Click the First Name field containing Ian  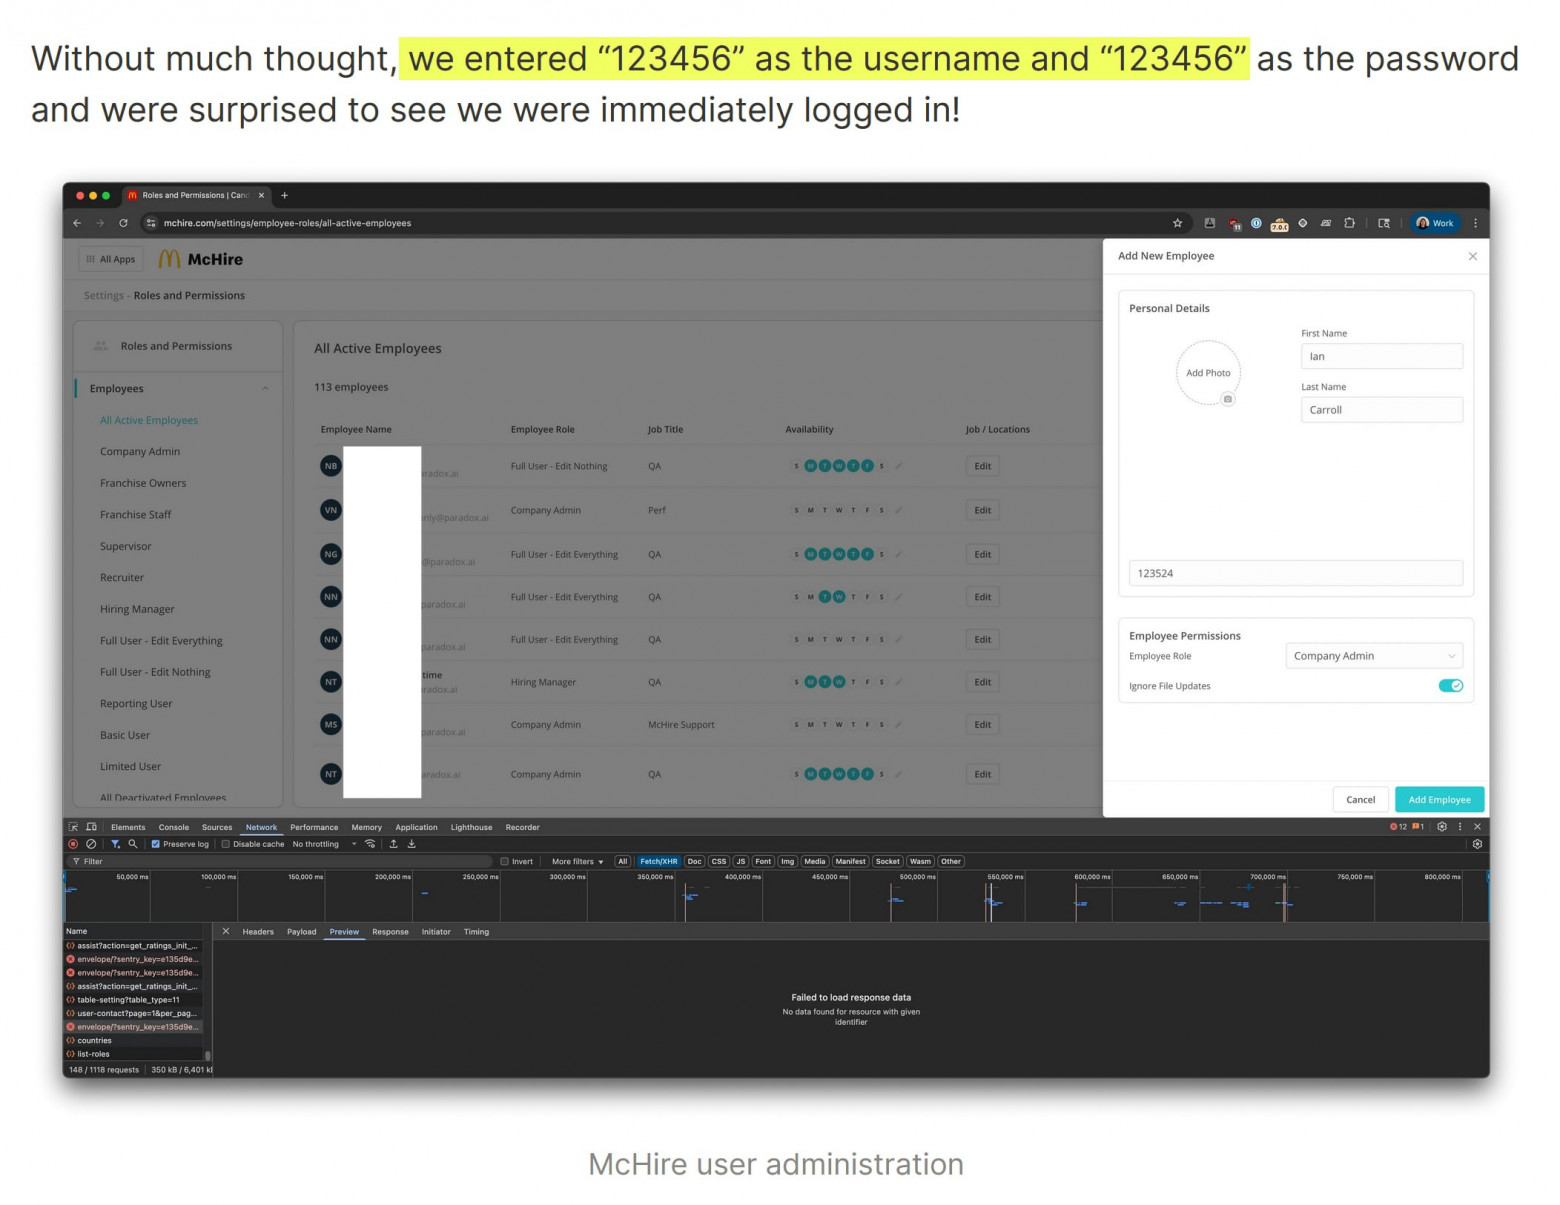click(1381, 356)
